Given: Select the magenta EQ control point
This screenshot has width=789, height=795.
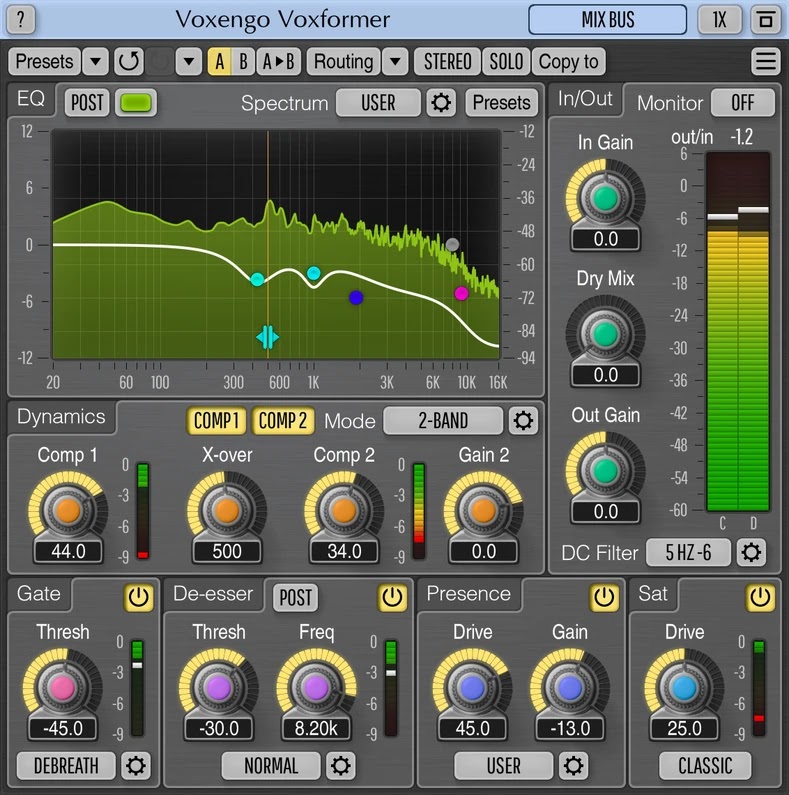Looking at the screenshot, I should pyautogui.click(x=461, y=293).
